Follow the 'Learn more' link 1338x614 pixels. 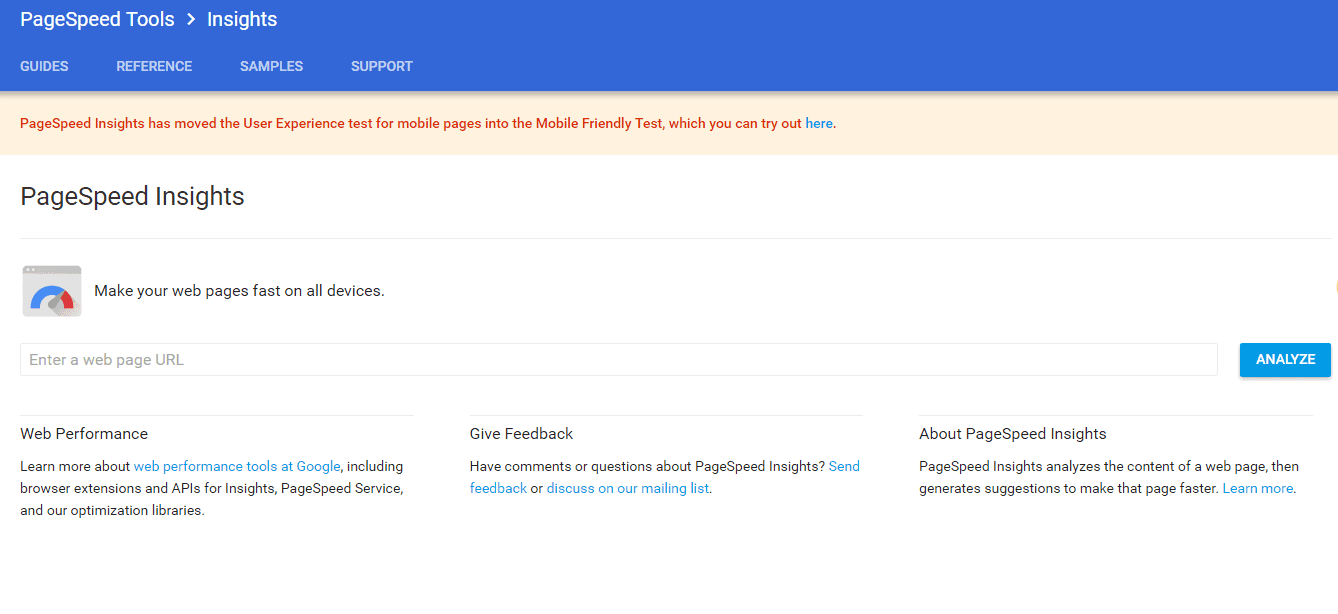point(1258,488)
